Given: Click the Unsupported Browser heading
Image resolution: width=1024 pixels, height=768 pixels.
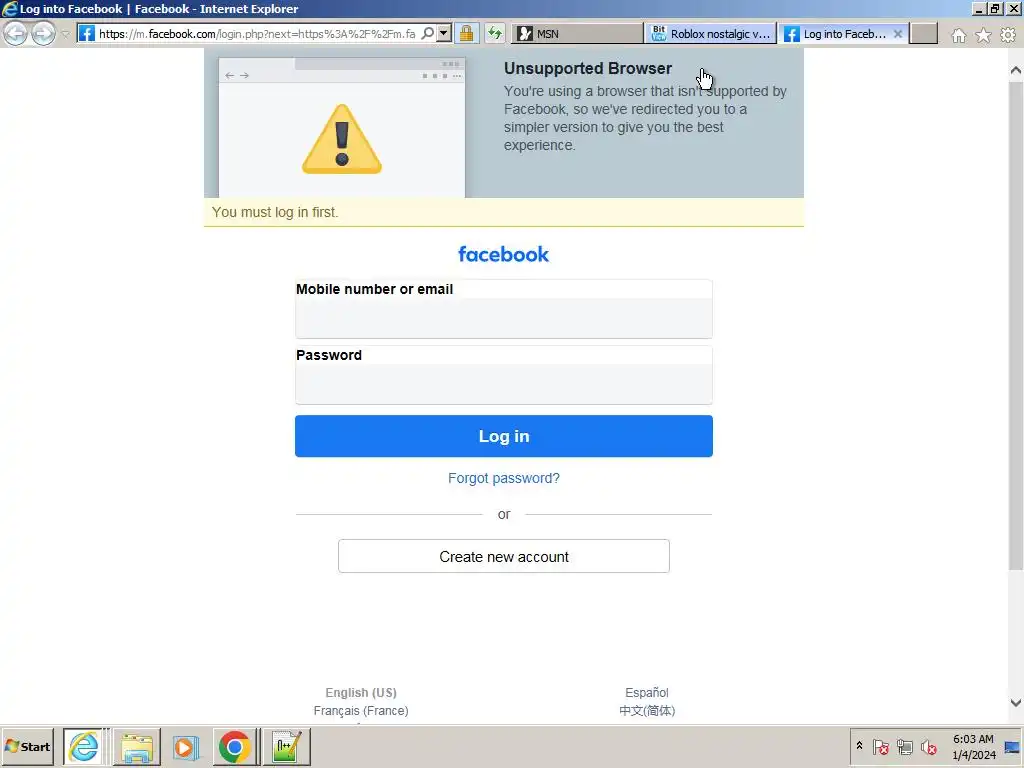Looking at the screenshot, I should click(588, 69).
